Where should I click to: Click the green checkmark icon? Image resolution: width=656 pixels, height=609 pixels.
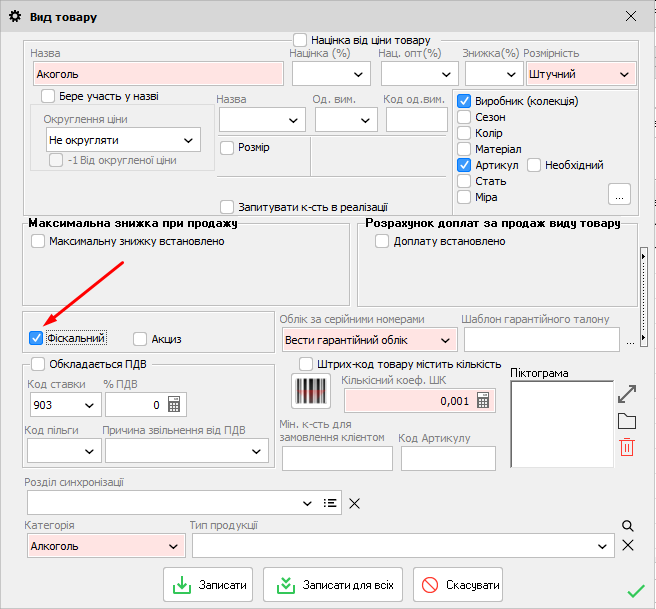click(x=634, y=590)
